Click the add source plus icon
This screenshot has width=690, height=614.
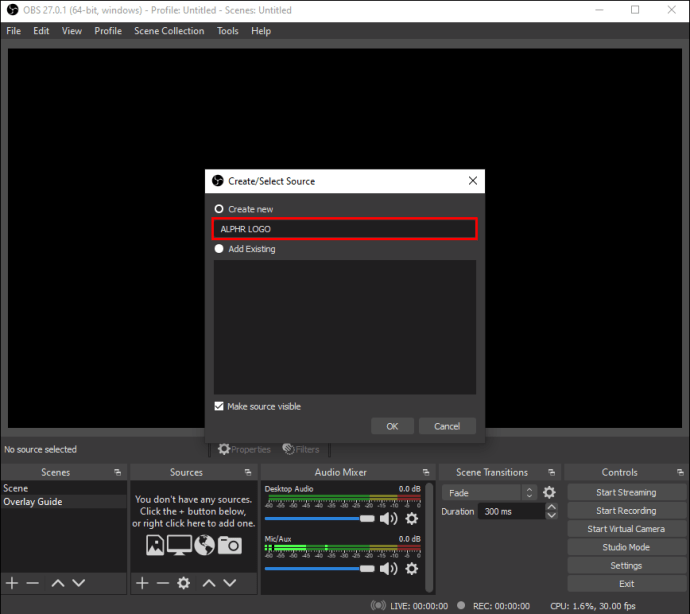click(142, 583)
